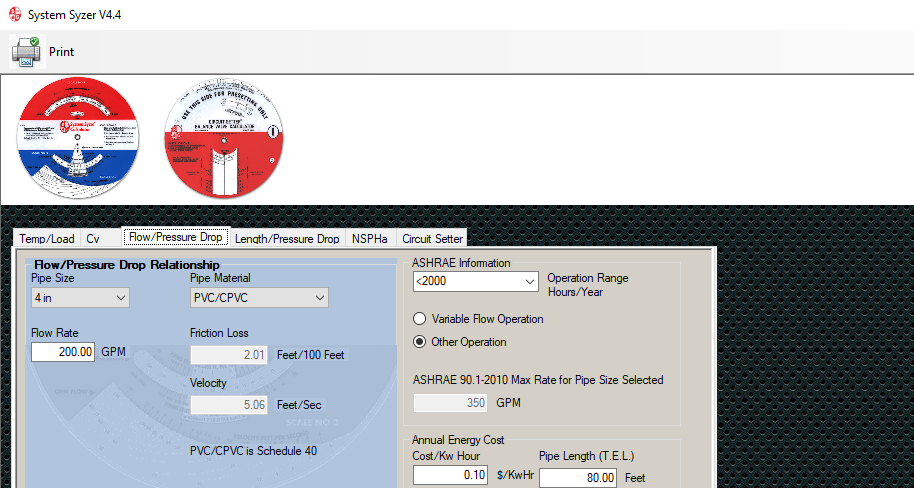
Task: Click the Cost/Kw Hour input field
Action: pos(450,475)
